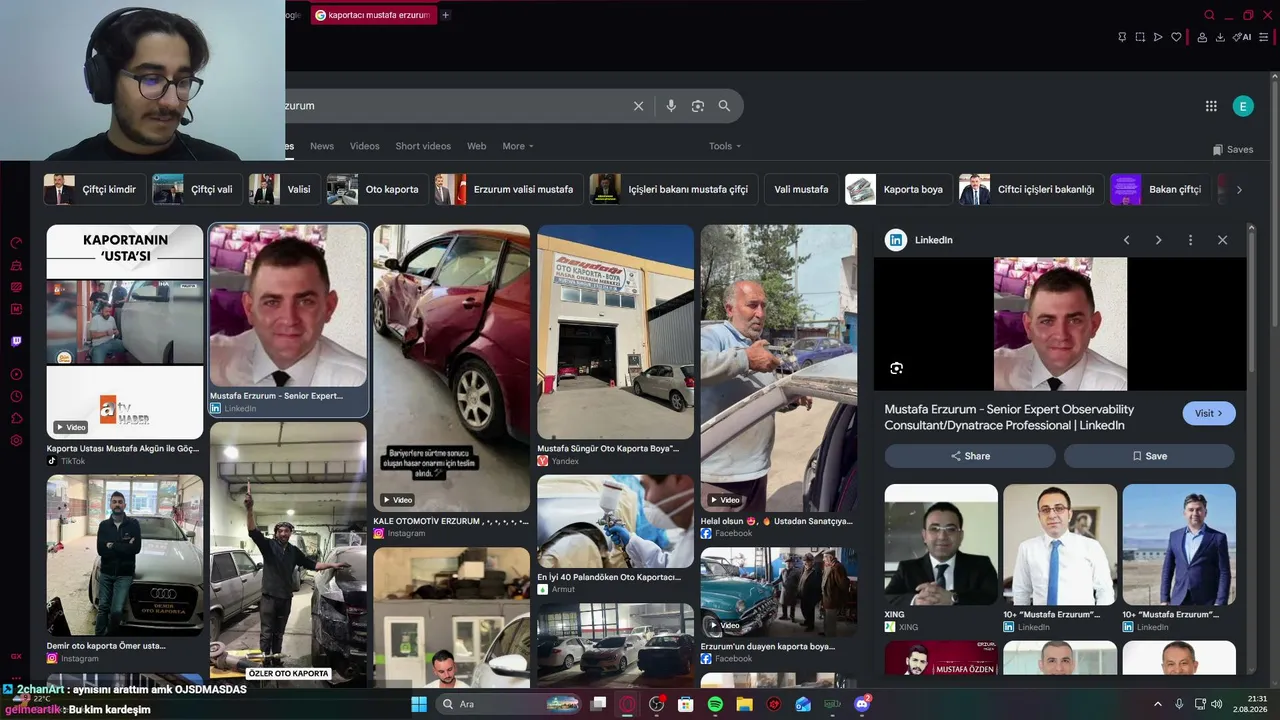Start a voice search with the microphone

[x=671, y=106]
